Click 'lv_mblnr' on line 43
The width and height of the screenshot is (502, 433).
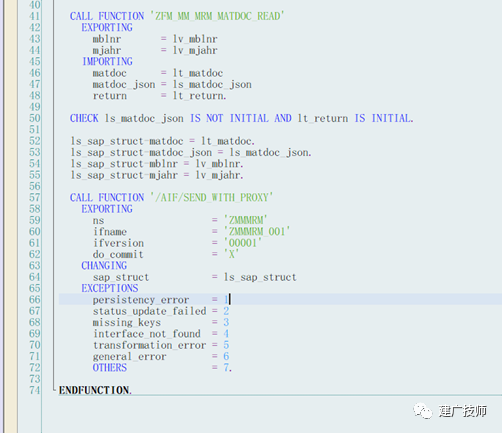(195, 39)
